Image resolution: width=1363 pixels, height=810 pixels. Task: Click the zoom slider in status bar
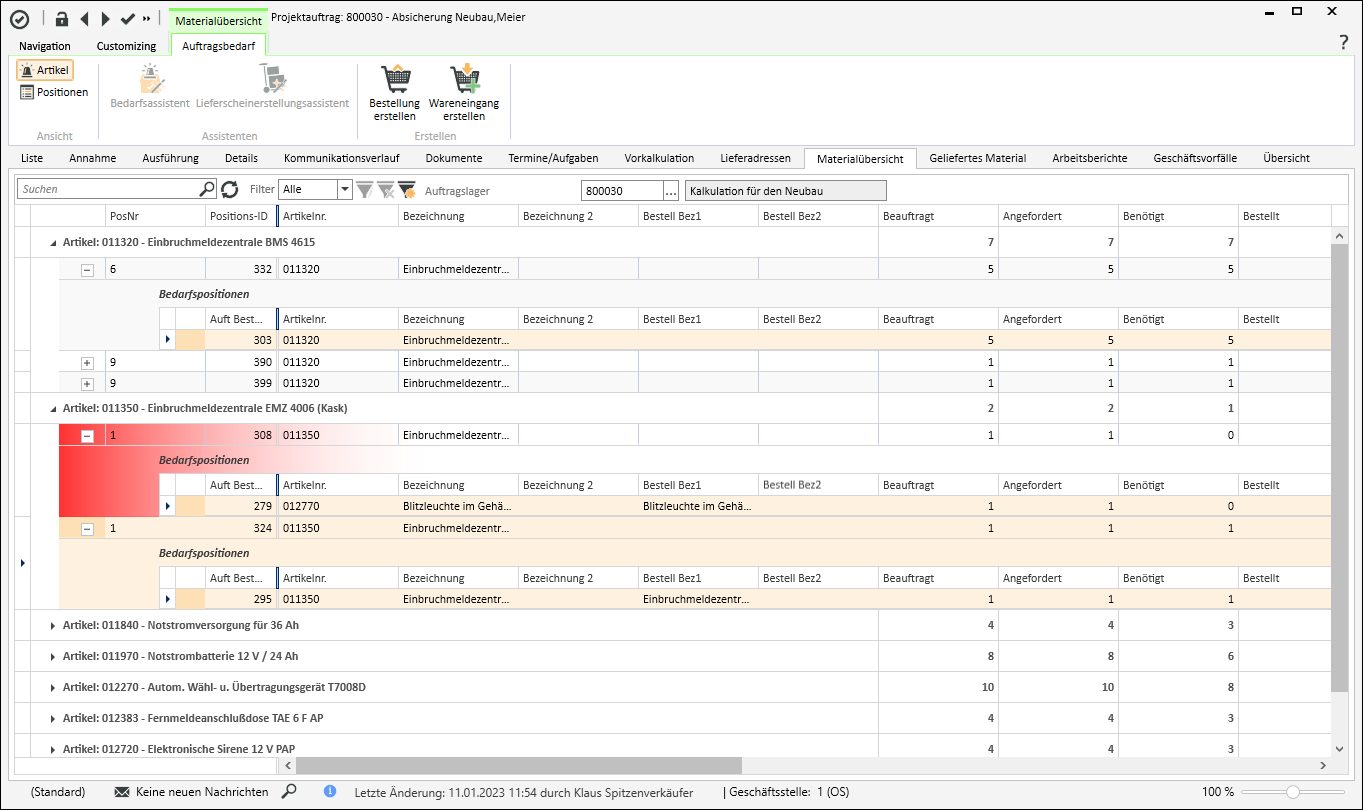1293,791
